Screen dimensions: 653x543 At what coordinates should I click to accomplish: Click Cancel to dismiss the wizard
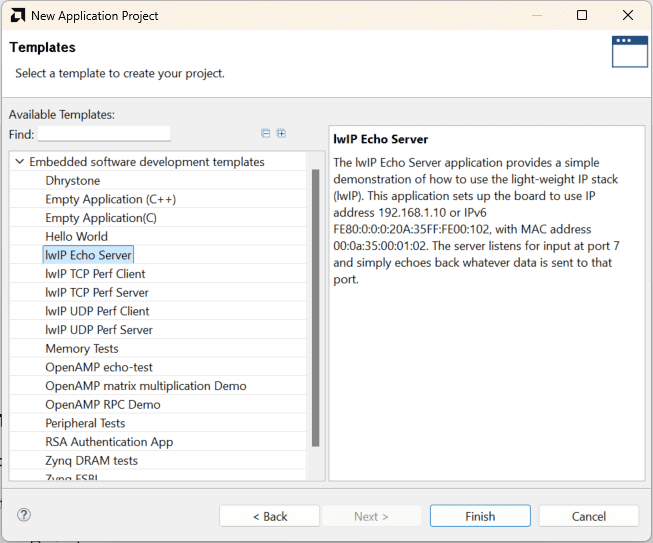[x=588, y=516]
